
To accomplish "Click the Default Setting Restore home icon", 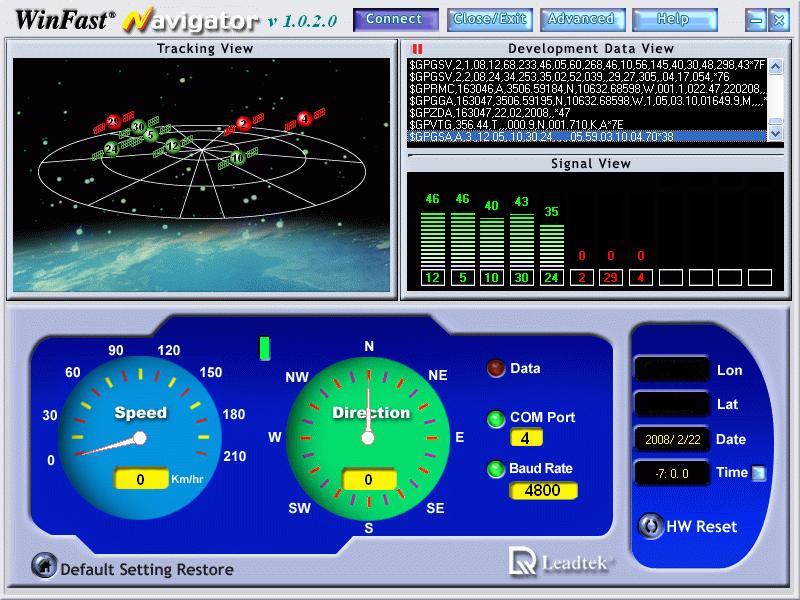I will pos(44,565).
